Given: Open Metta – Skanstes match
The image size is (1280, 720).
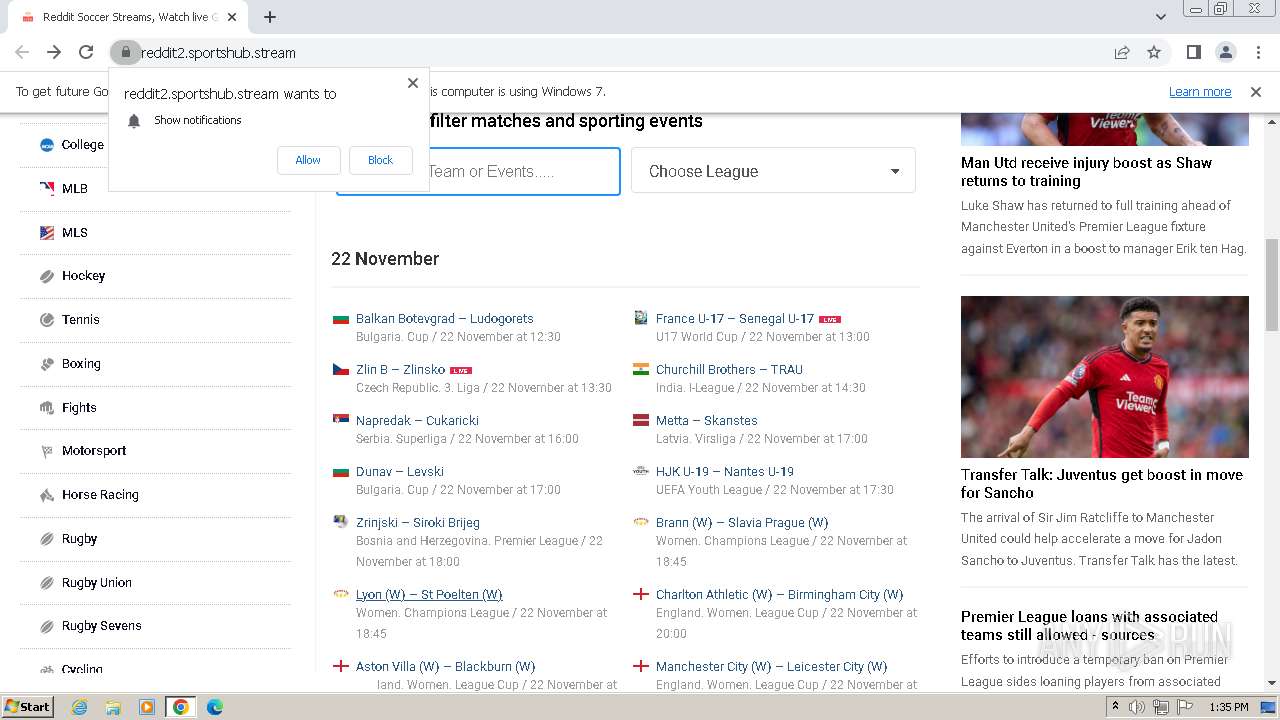Looking at the screenshot, I should [x=707, y=420].
